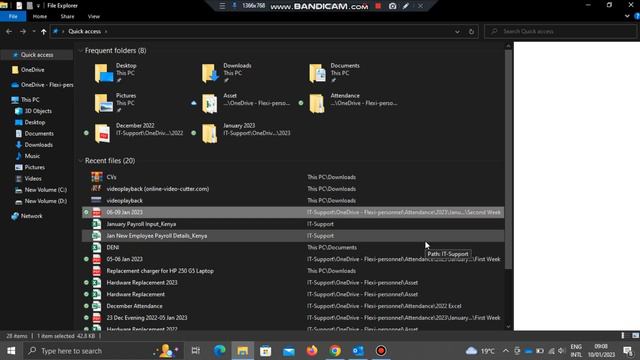Select OneDrive in the navigation pane
The height and width of the screenshot is (360, 640).
click(33, 70)
